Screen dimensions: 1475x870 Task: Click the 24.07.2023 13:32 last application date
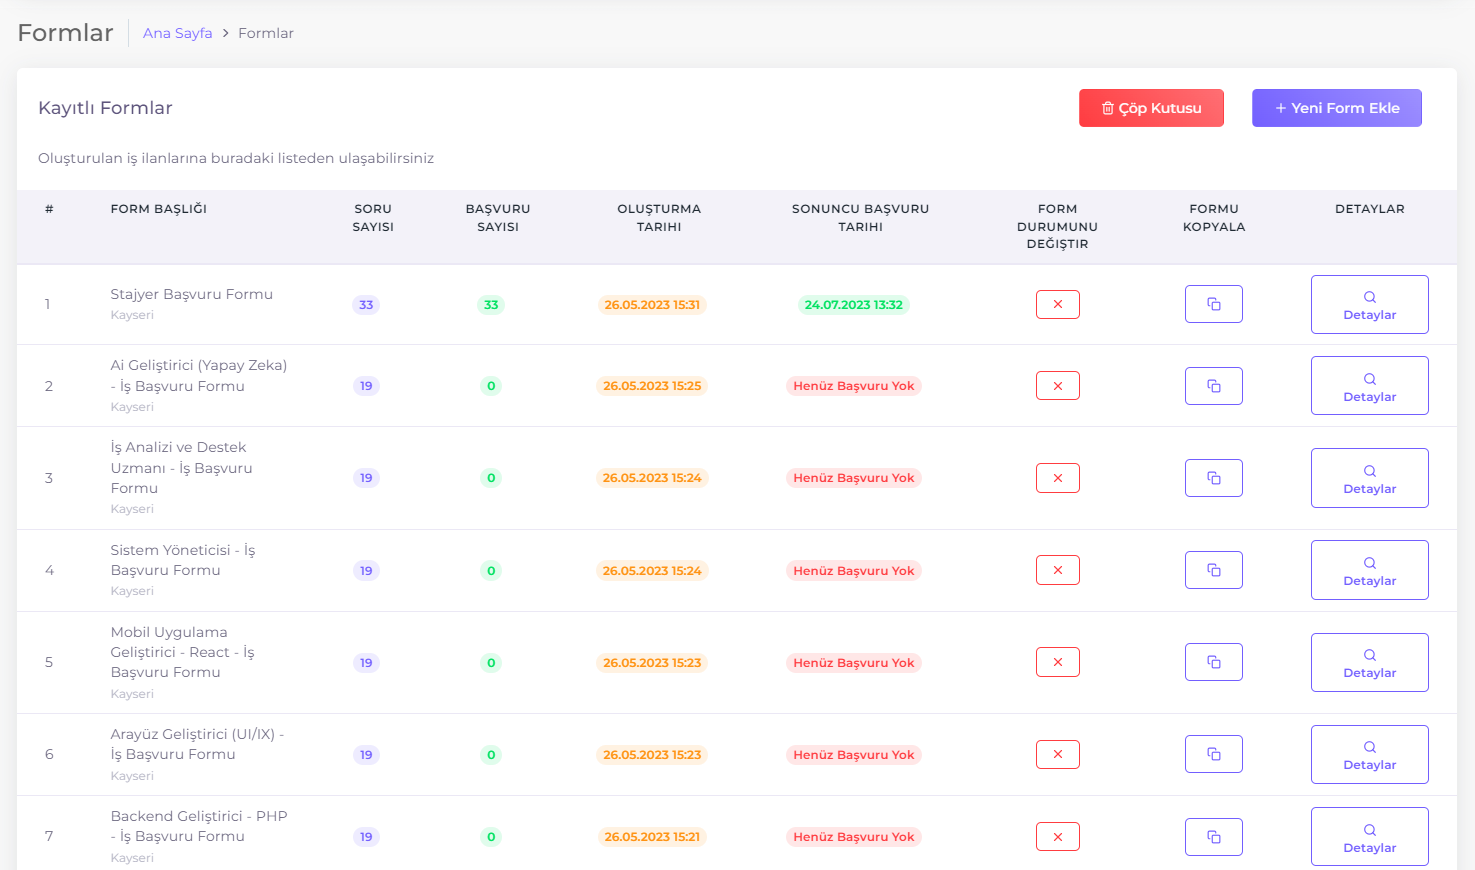point(853,305)
